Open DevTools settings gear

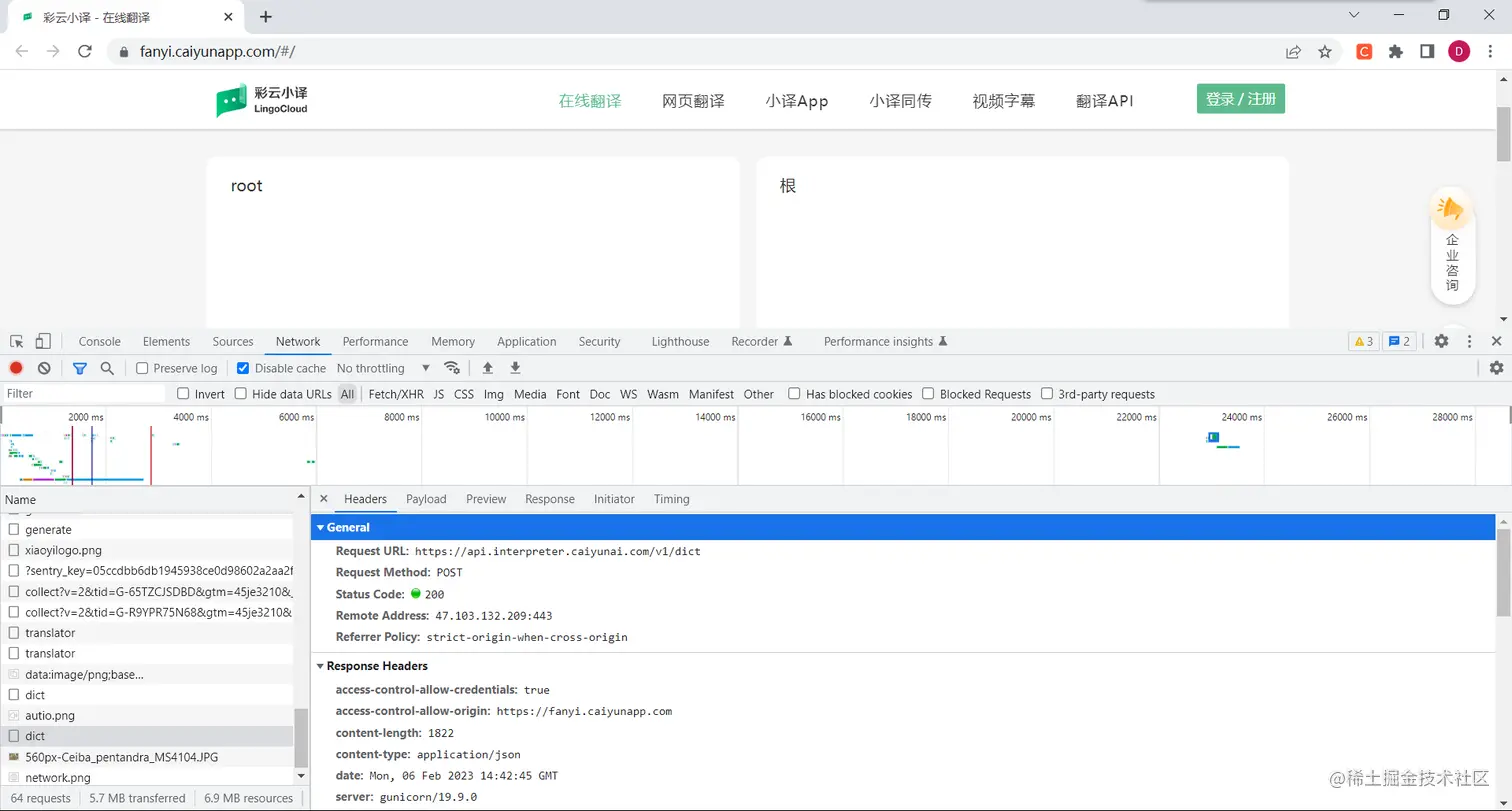tap(1441, 341)
